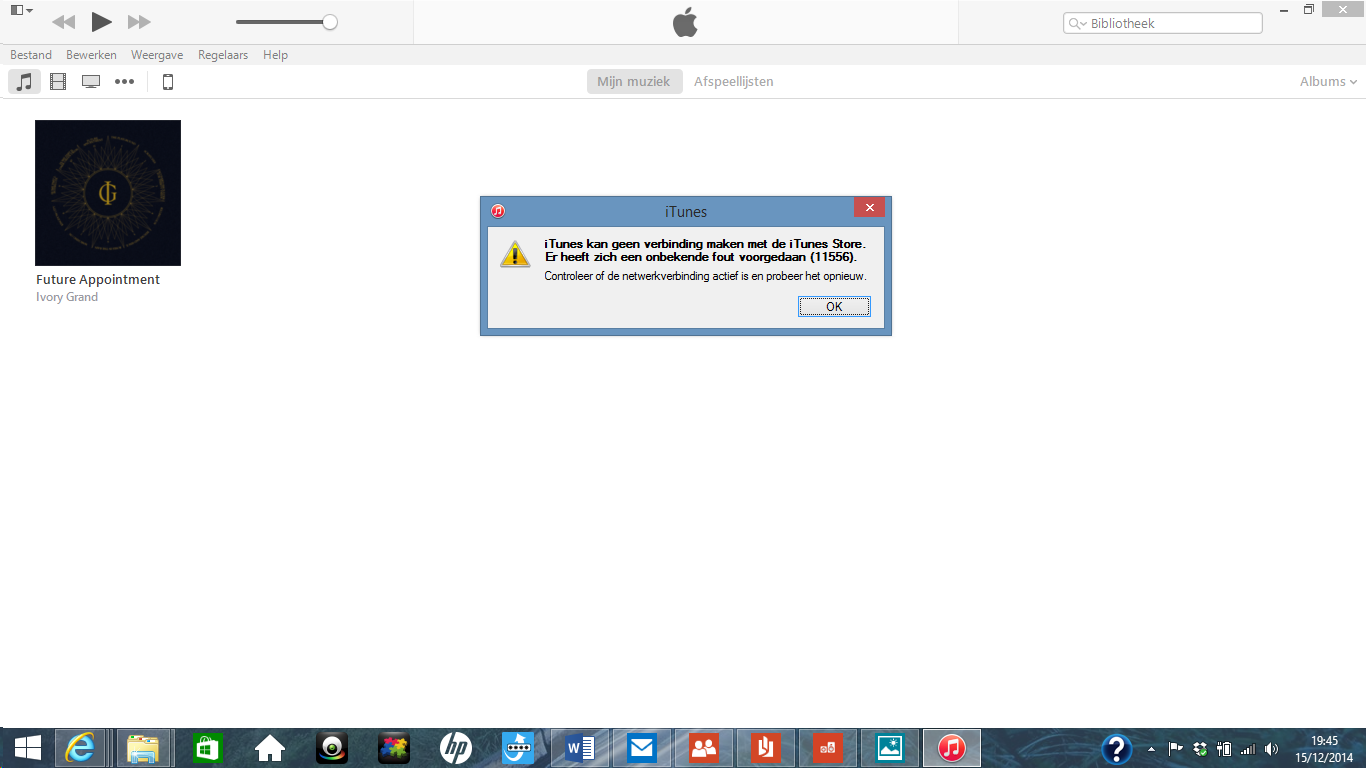The height and width of the screenshot is (768, 1366).
Task: Click the Apple logo in the status area
Action: (x=685, y=22)
